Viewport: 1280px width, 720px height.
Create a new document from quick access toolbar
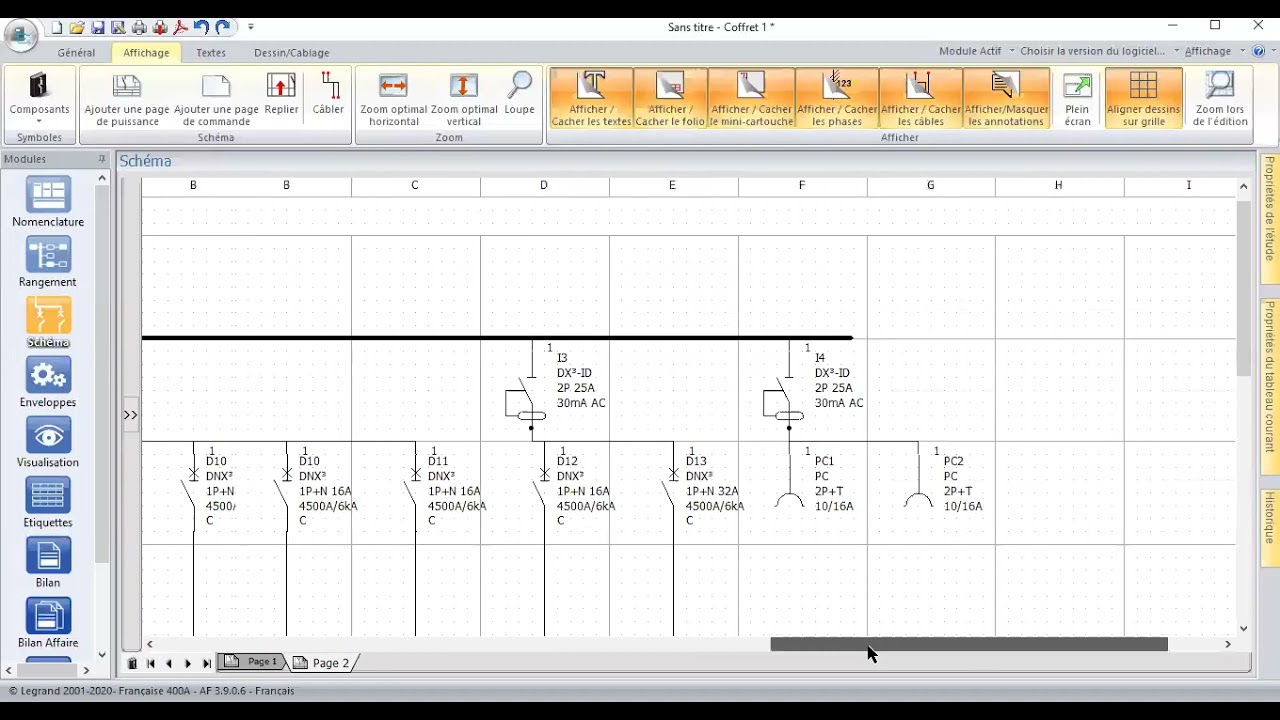pyautogui.click(x=56, y=27)
